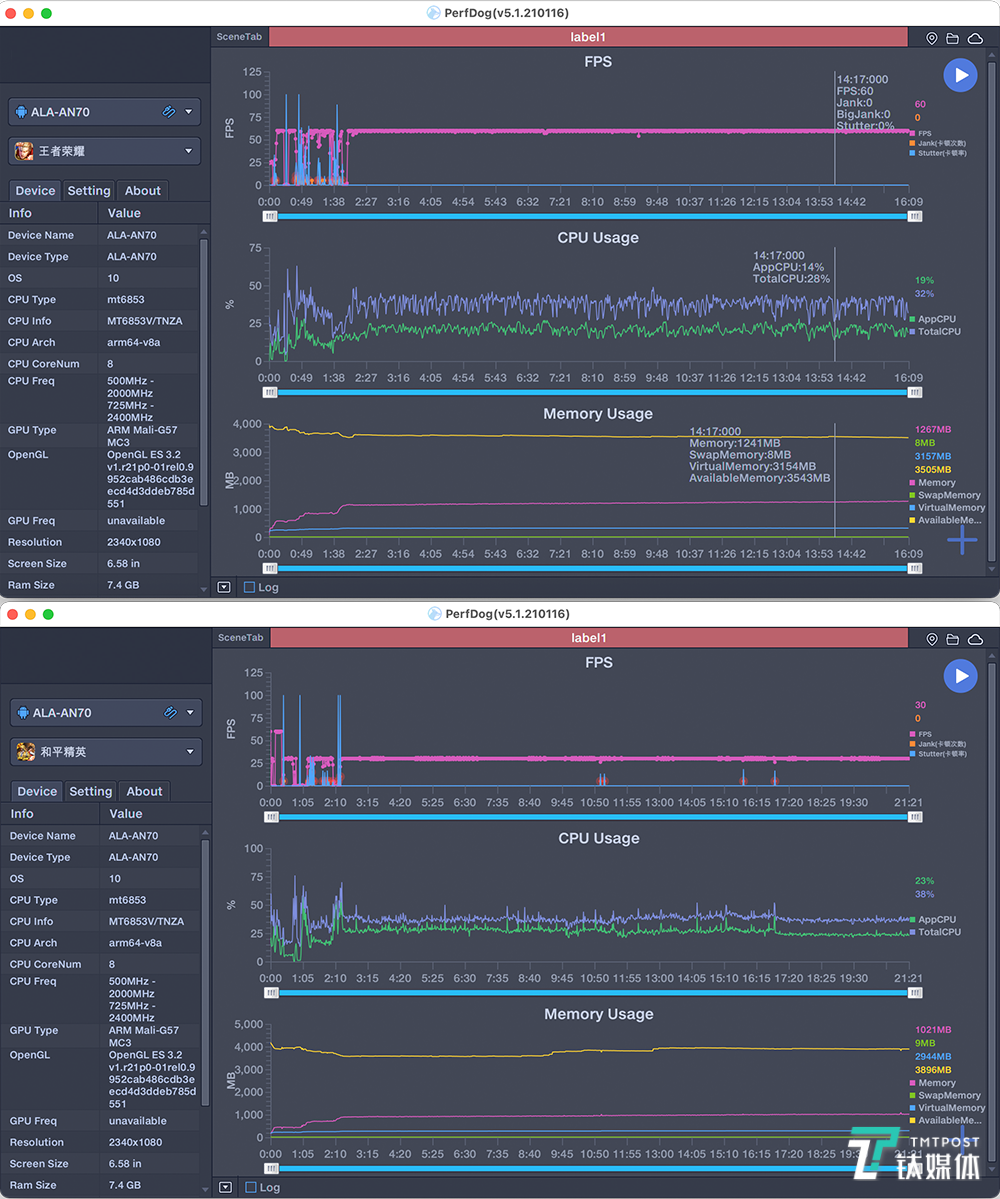Switch to About tab in 和平精英 window
This screenshot has height=1199, width=1000.
click(144, 791)
